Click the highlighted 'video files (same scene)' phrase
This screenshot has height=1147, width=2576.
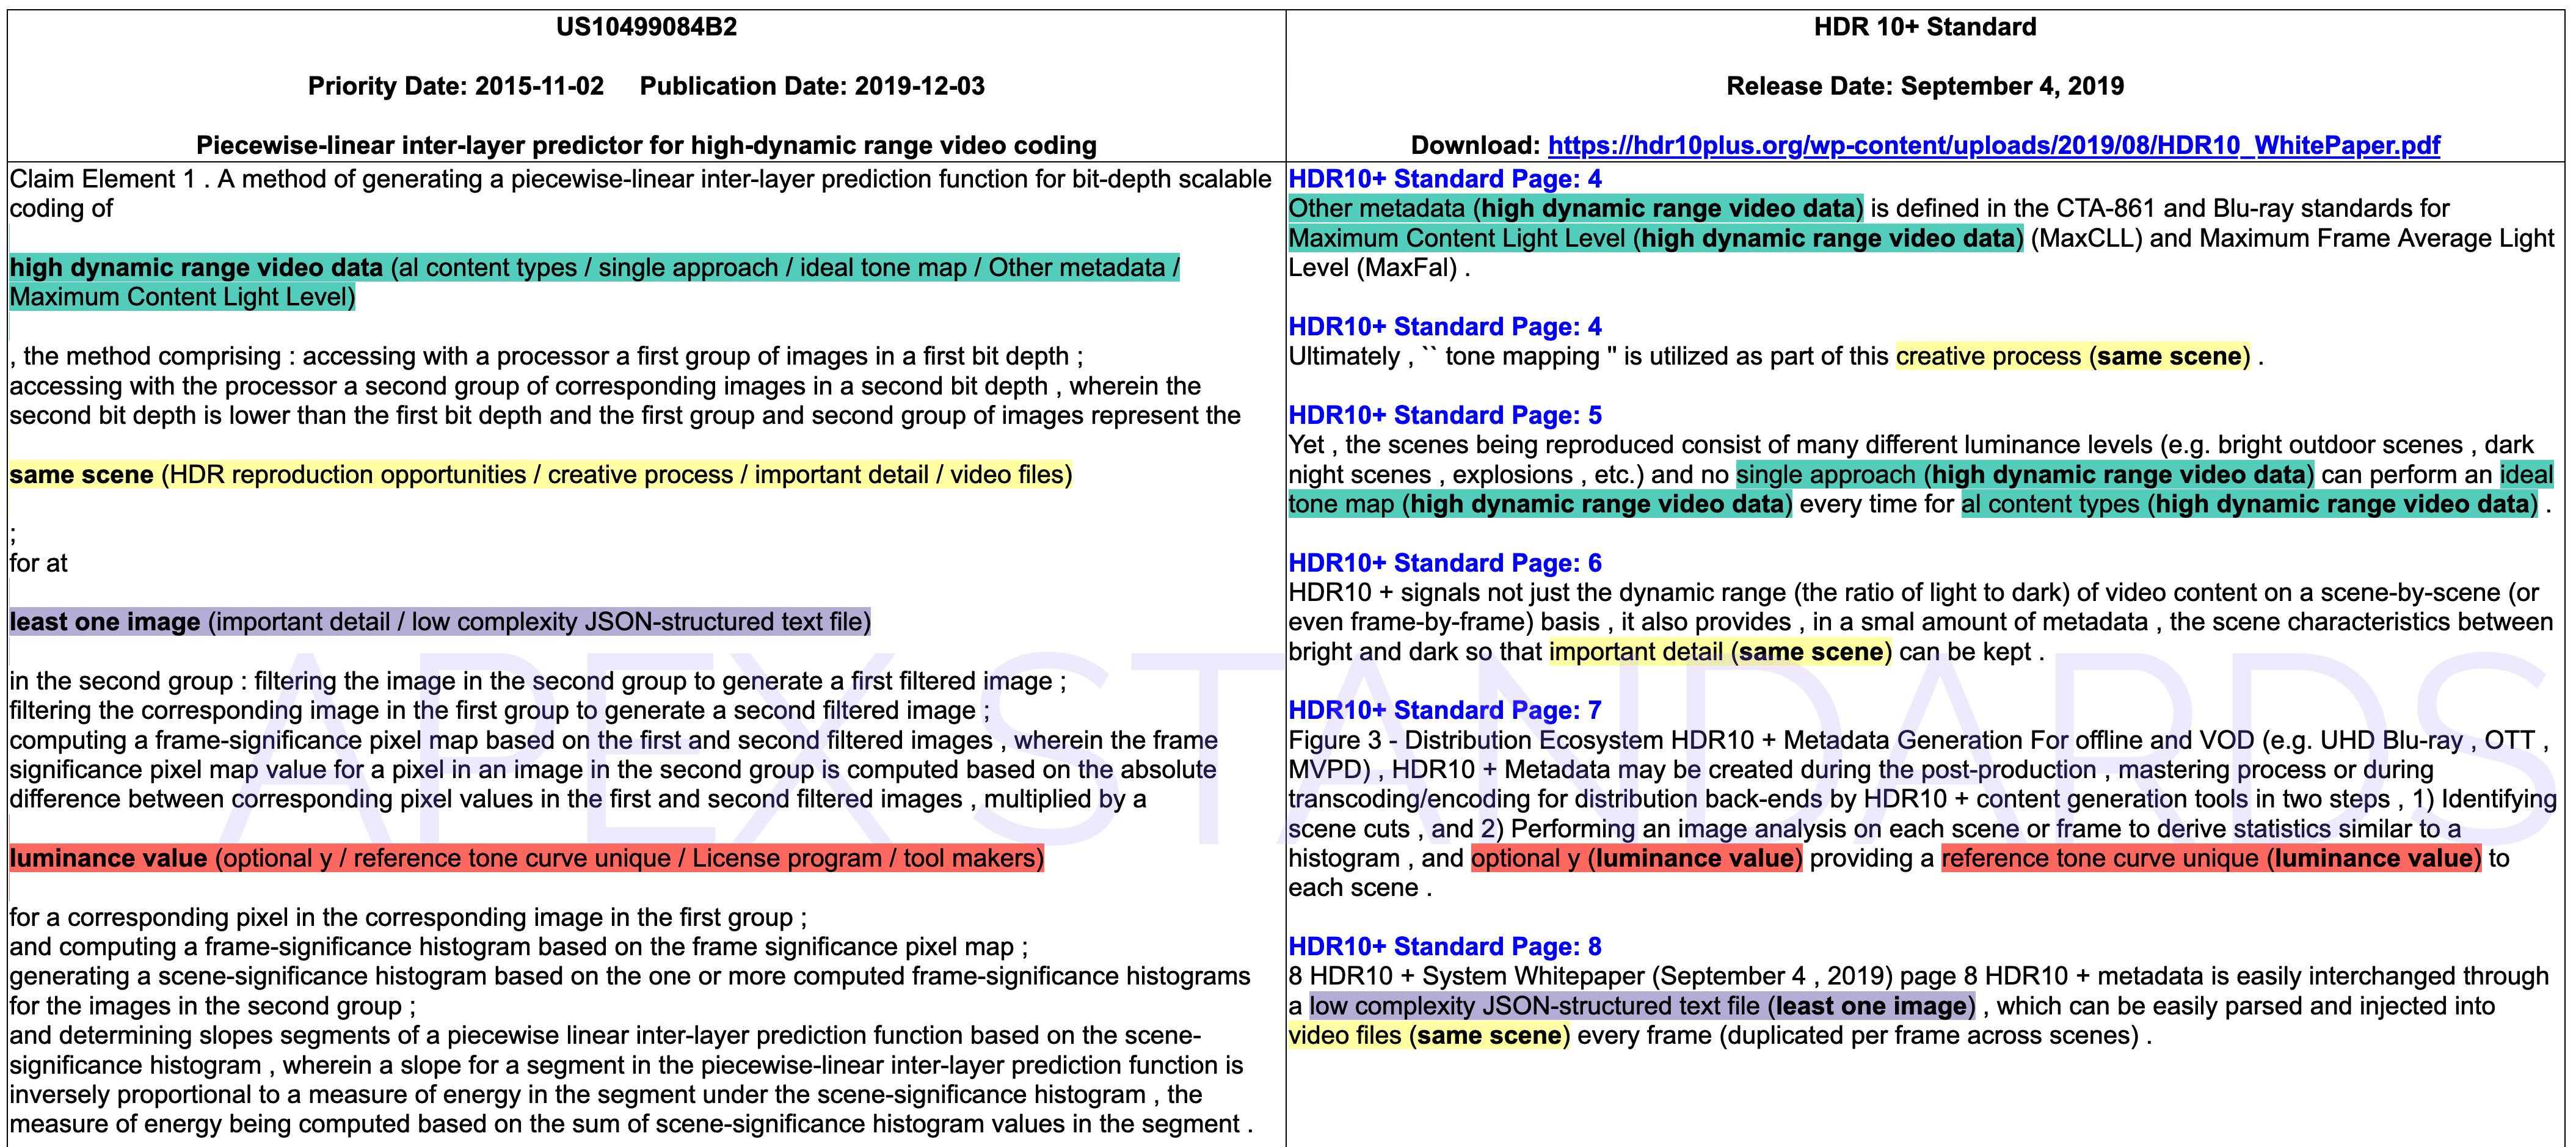click(1428, 1036)
